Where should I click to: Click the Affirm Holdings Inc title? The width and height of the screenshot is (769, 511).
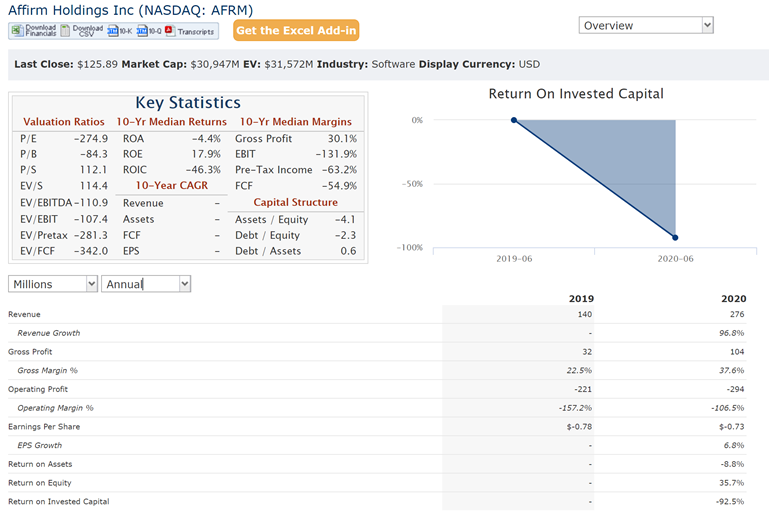pyautogui.click(x=130, y=10)
